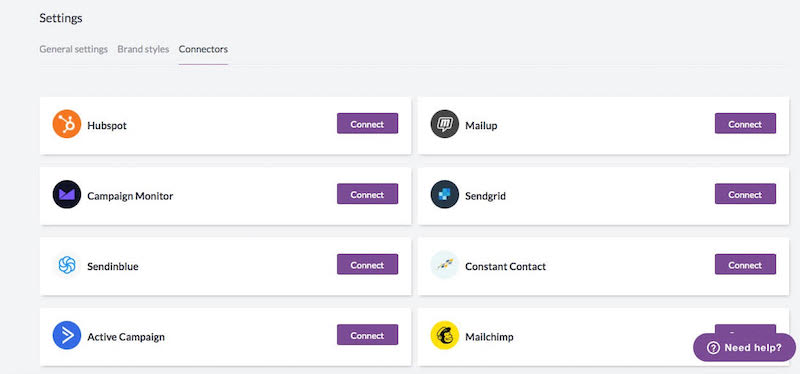Viewport: 800px width, 374px height.
Task: Click the Mailchimp connector name
Action: pos(489,337)
